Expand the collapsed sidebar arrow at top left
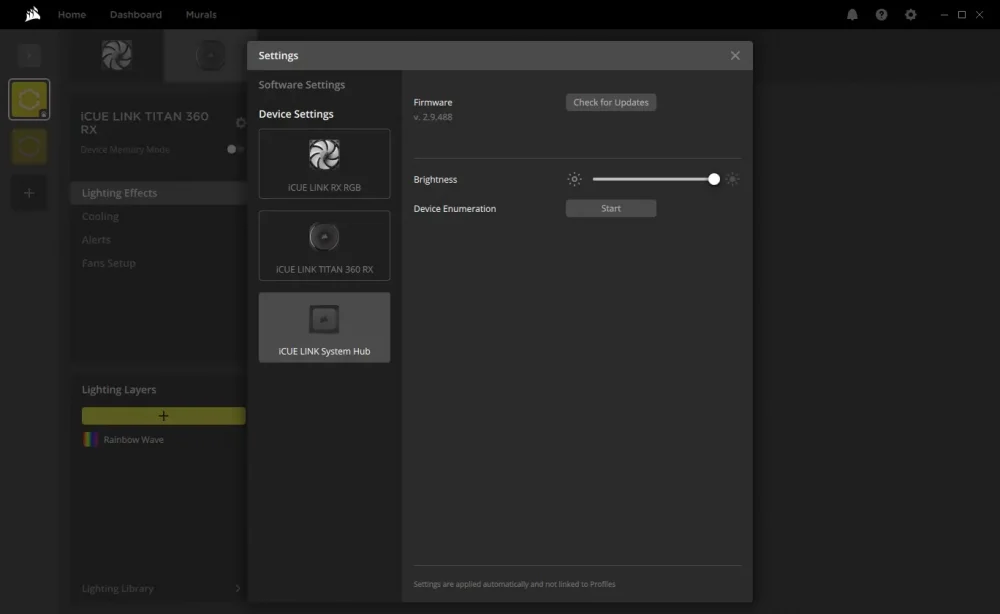Screen dimensions: 1000x614 click(29, 55)
